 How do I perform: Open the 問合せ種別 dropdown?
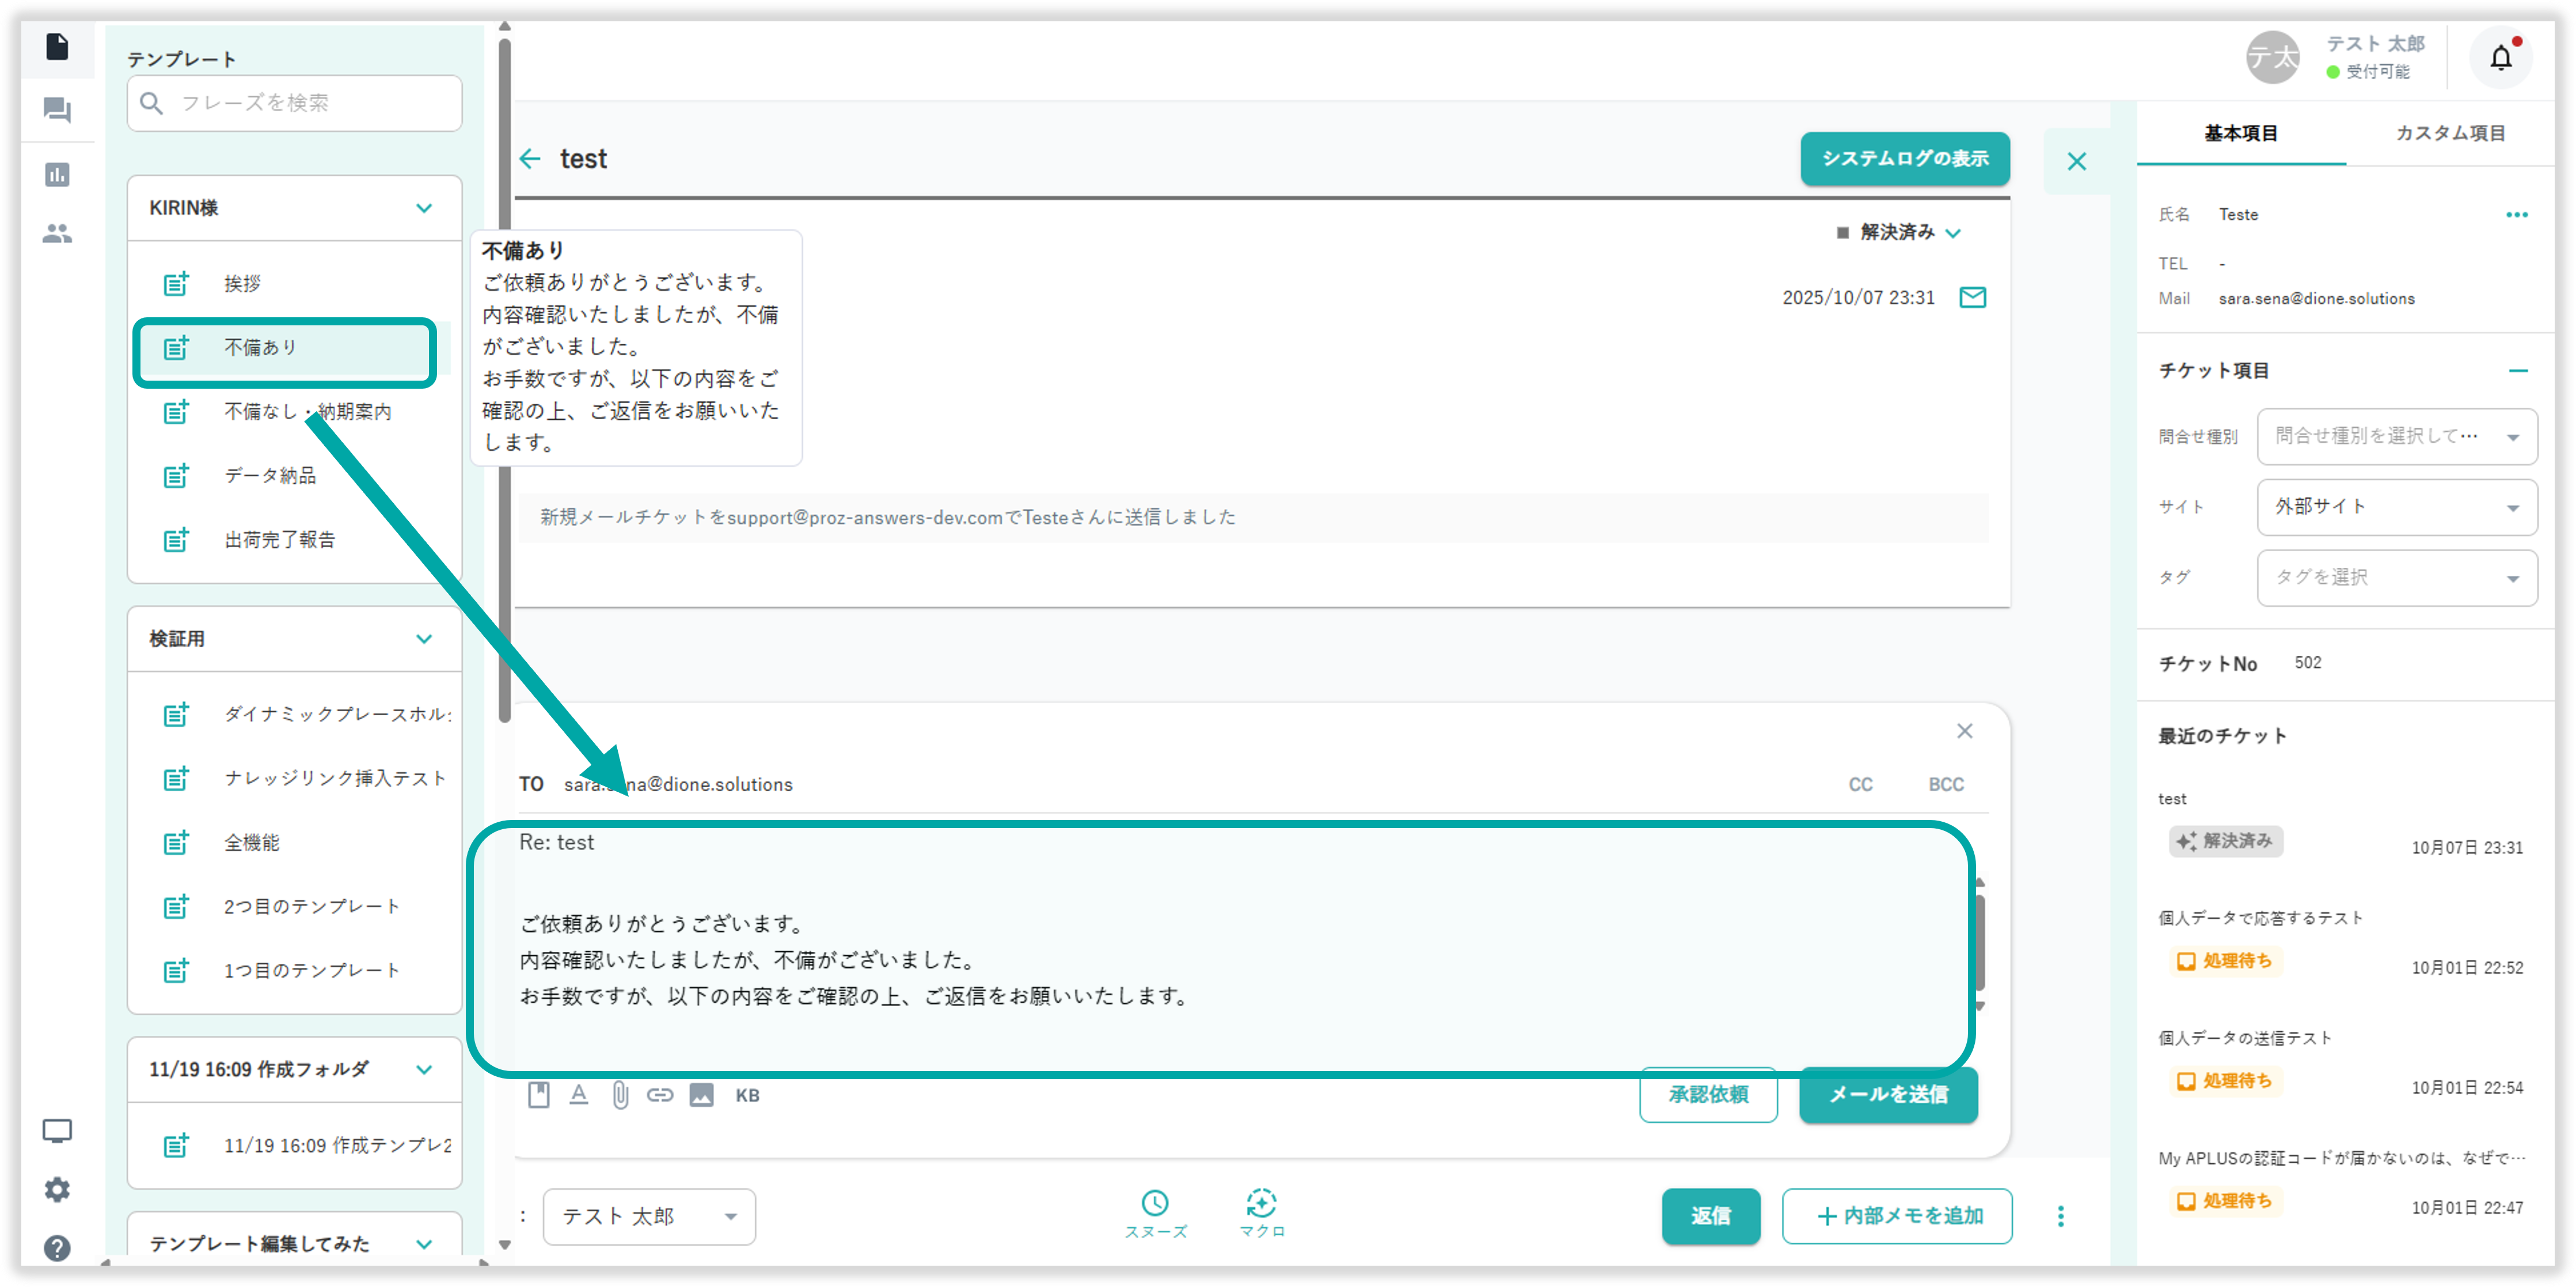(2396, 436)
